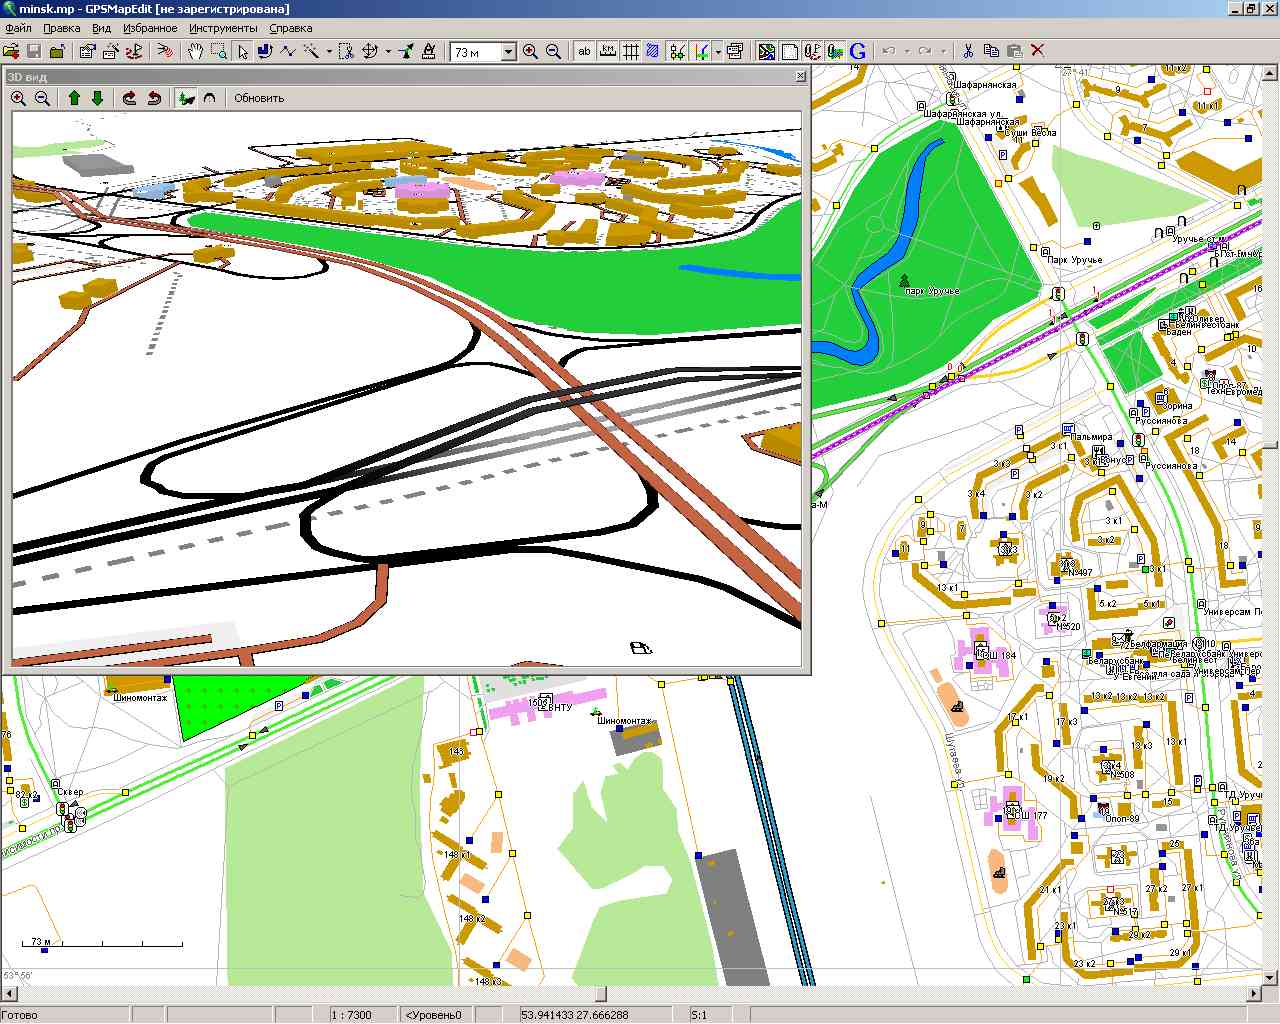Open the Файл menu
The width and height of the screenshot is (1280, 1024).
pos(17,28)
